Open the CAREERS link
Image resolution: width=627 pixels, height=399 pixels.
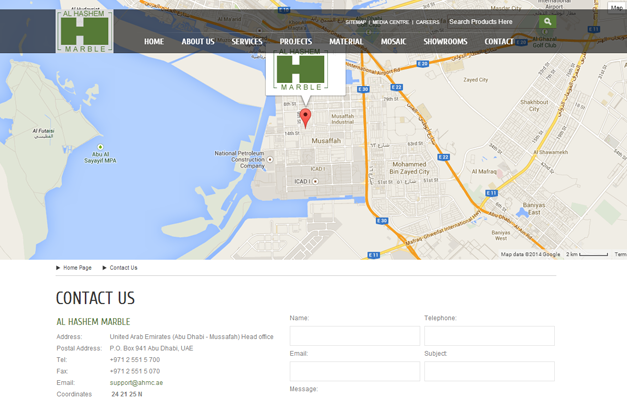(x=427, y=22)
